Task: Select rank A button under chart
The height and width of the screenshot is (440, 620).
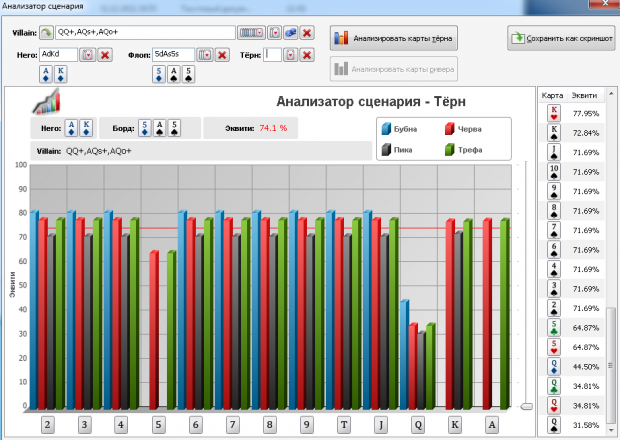Action: click(492, 425)
